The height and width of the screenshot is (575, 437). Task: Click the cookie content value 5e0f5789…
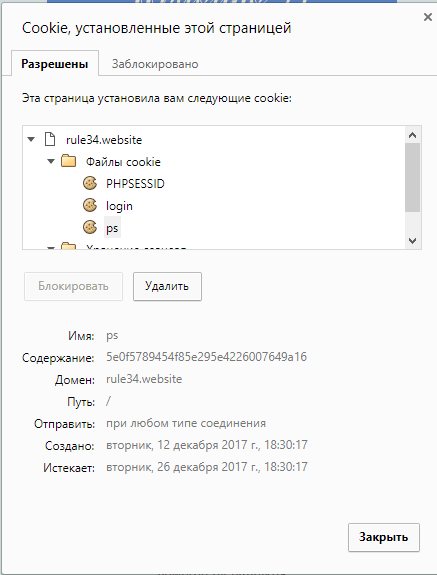tap(206, 357)
